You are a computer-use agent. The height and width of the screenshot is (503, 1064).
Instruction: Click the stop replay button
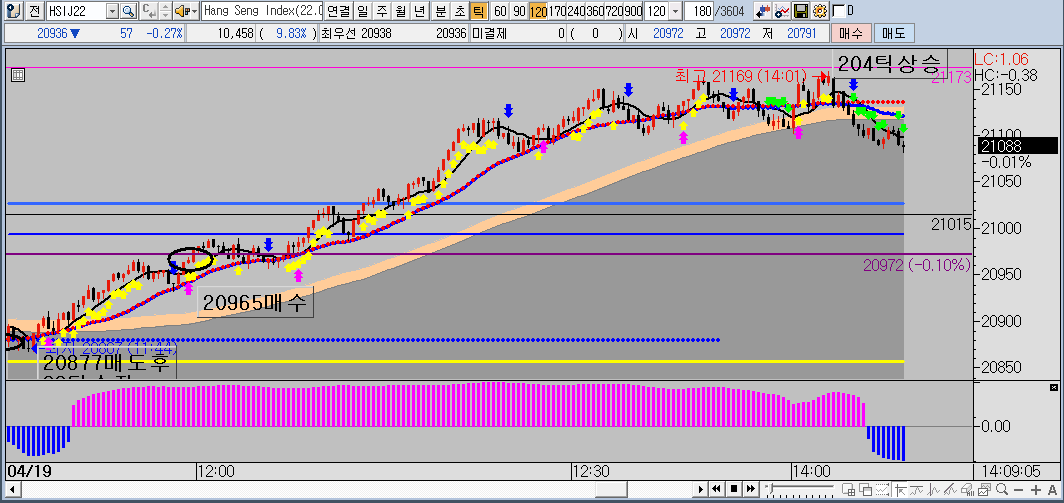click(x=734, y=489)
